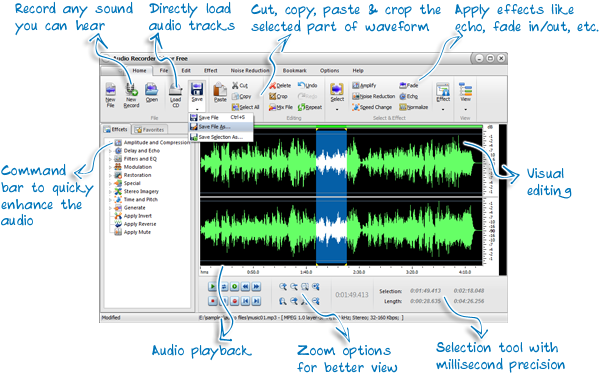Repeat the last action
The width and height of the screenshot is (599, 373).
[310, 107]
